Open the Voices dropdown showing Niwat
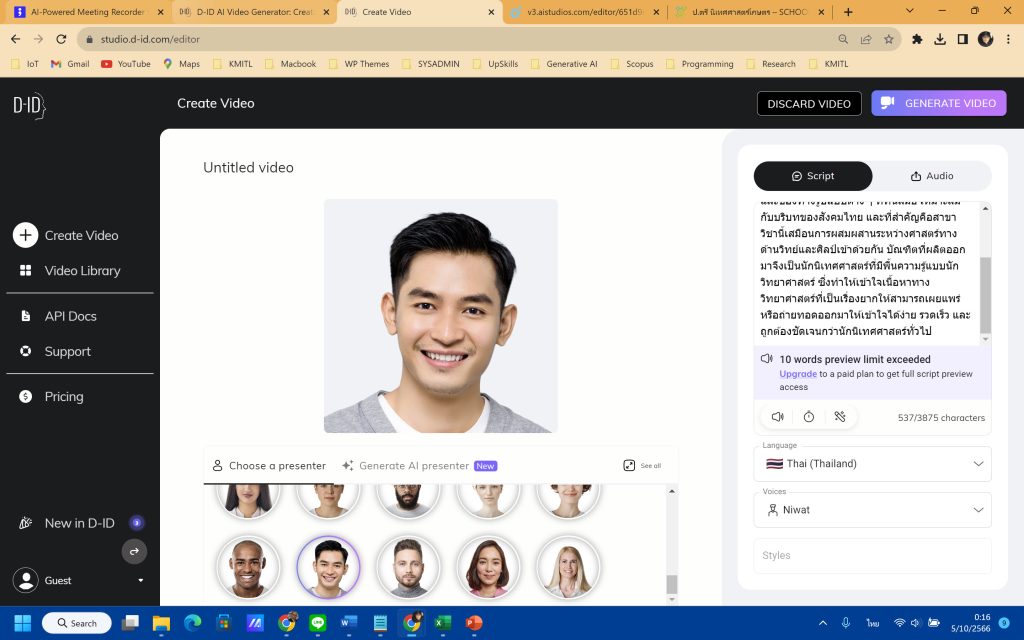This screenshot has width=1024, height=640. pos(871,510)
